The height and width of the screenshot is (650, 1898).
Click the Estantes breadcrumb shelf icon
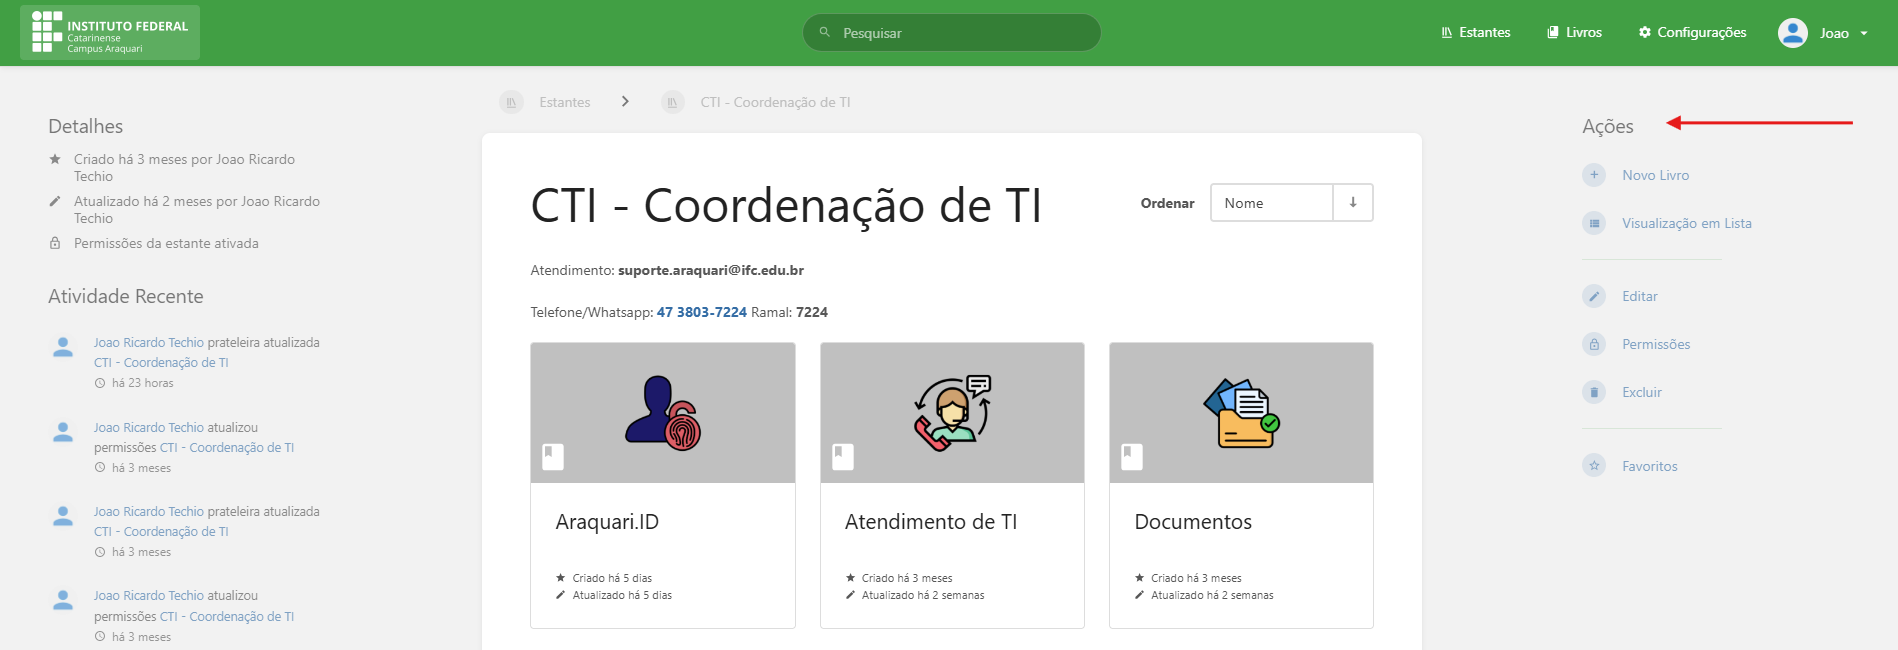pos(511,102)
